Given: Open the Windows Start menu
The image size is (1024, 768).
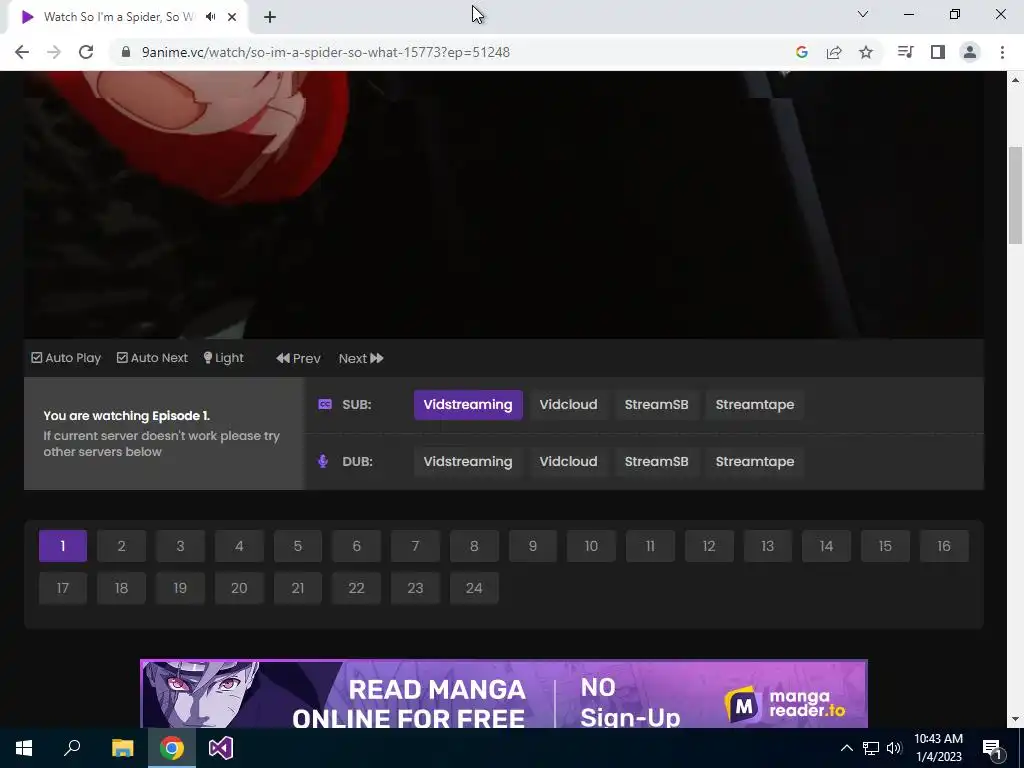Looking at the screenshot, I should click(x=24, y=748).
